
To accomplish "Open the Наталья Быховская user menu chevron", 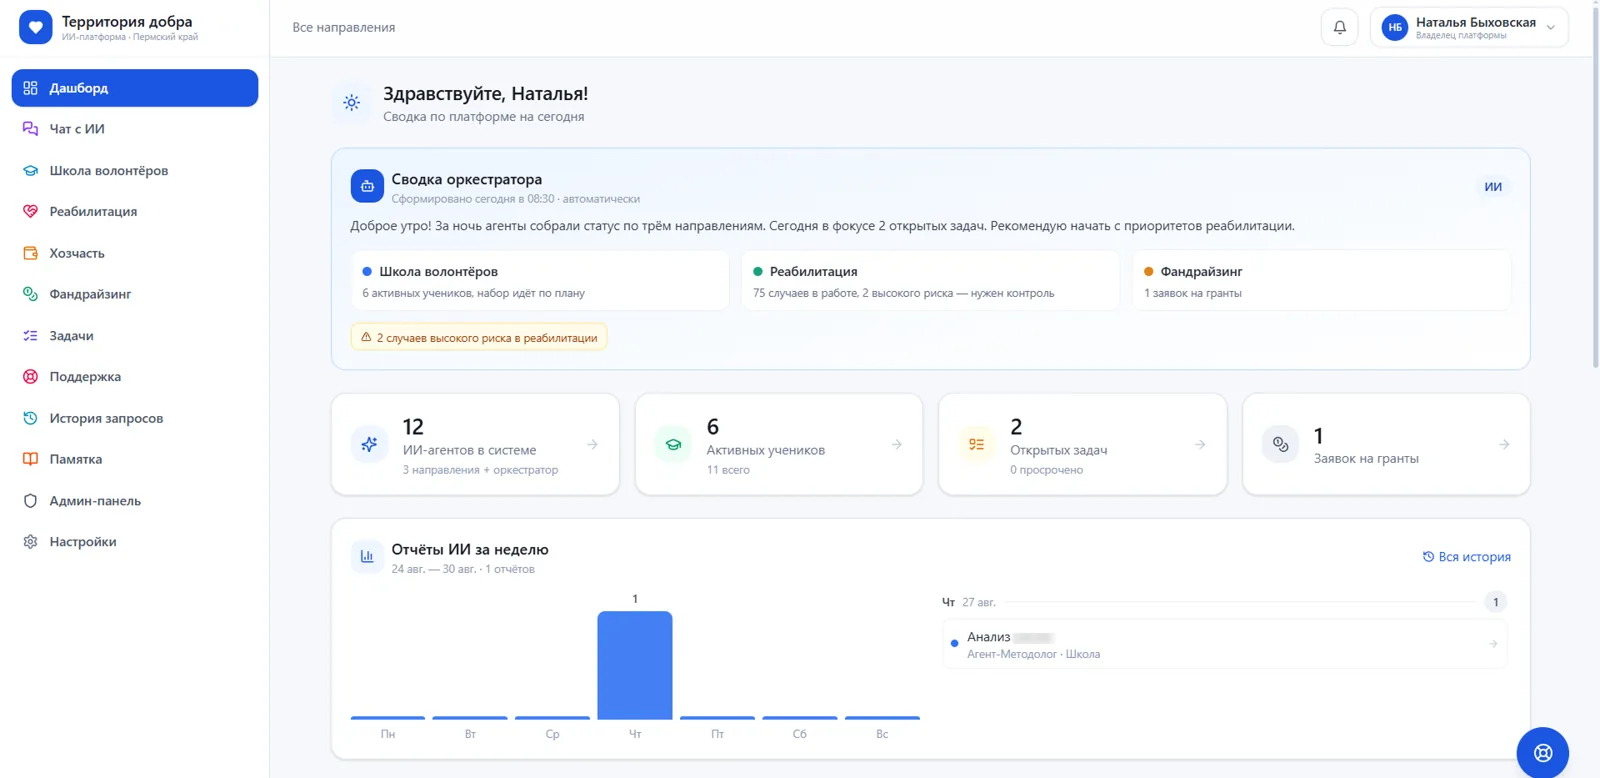I will coord(1550,28).
